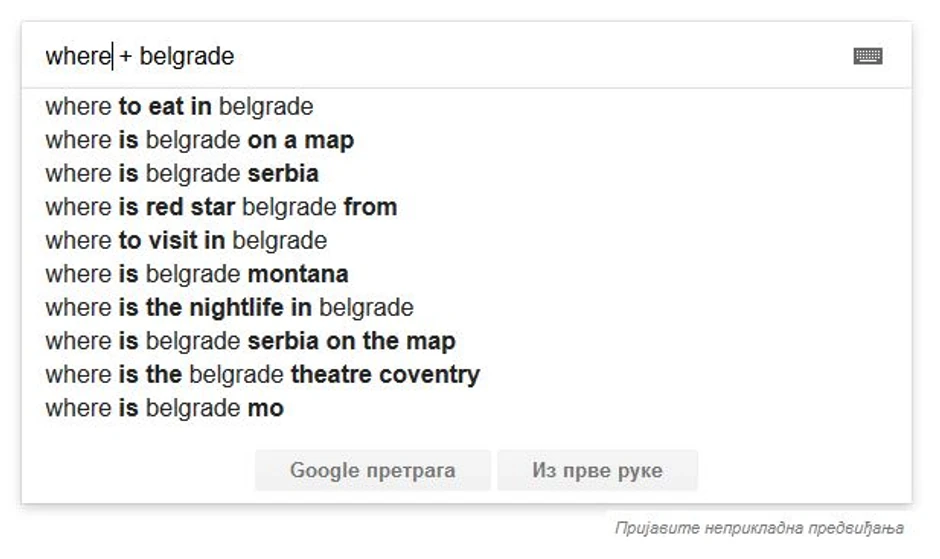
Task: Choose suggestion "where to visit in belgrade"
Action: click(x=186, y=241)
